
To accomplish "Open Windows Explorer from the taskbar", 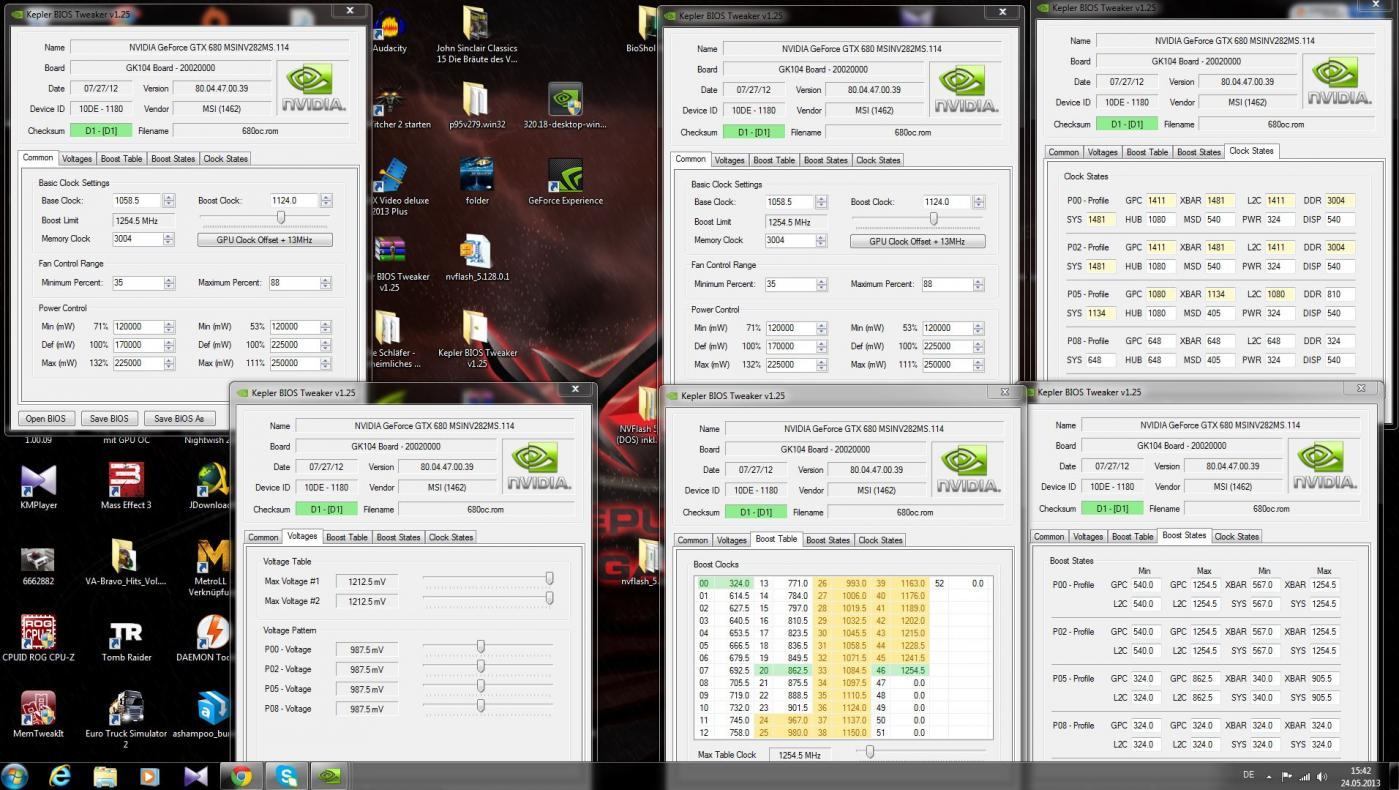I will 105,775.
